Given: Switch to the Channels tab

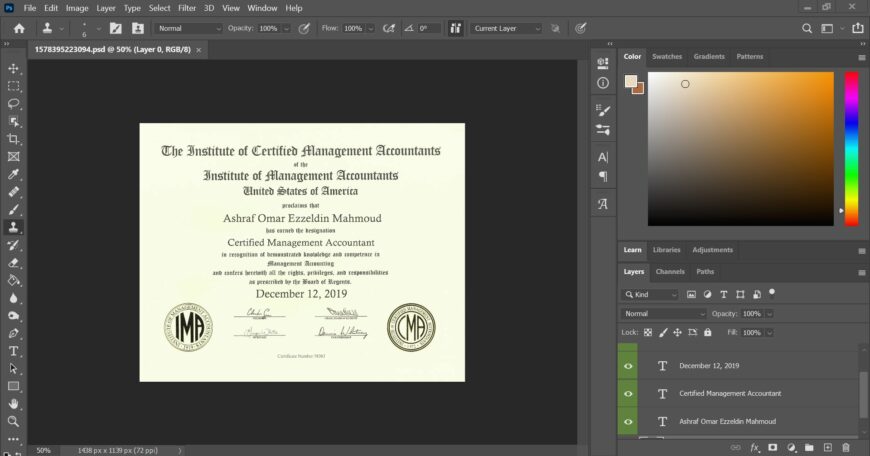Looking at the screenshot, I should coord(670,272).
